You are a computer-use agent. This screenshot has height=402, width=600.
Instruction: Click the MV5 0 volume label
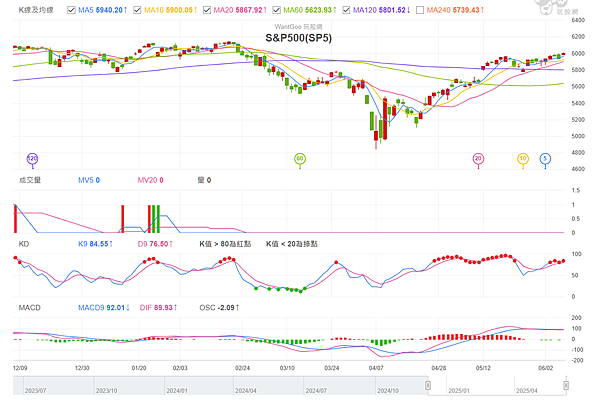pyautogui.click(x=89, y=180)
